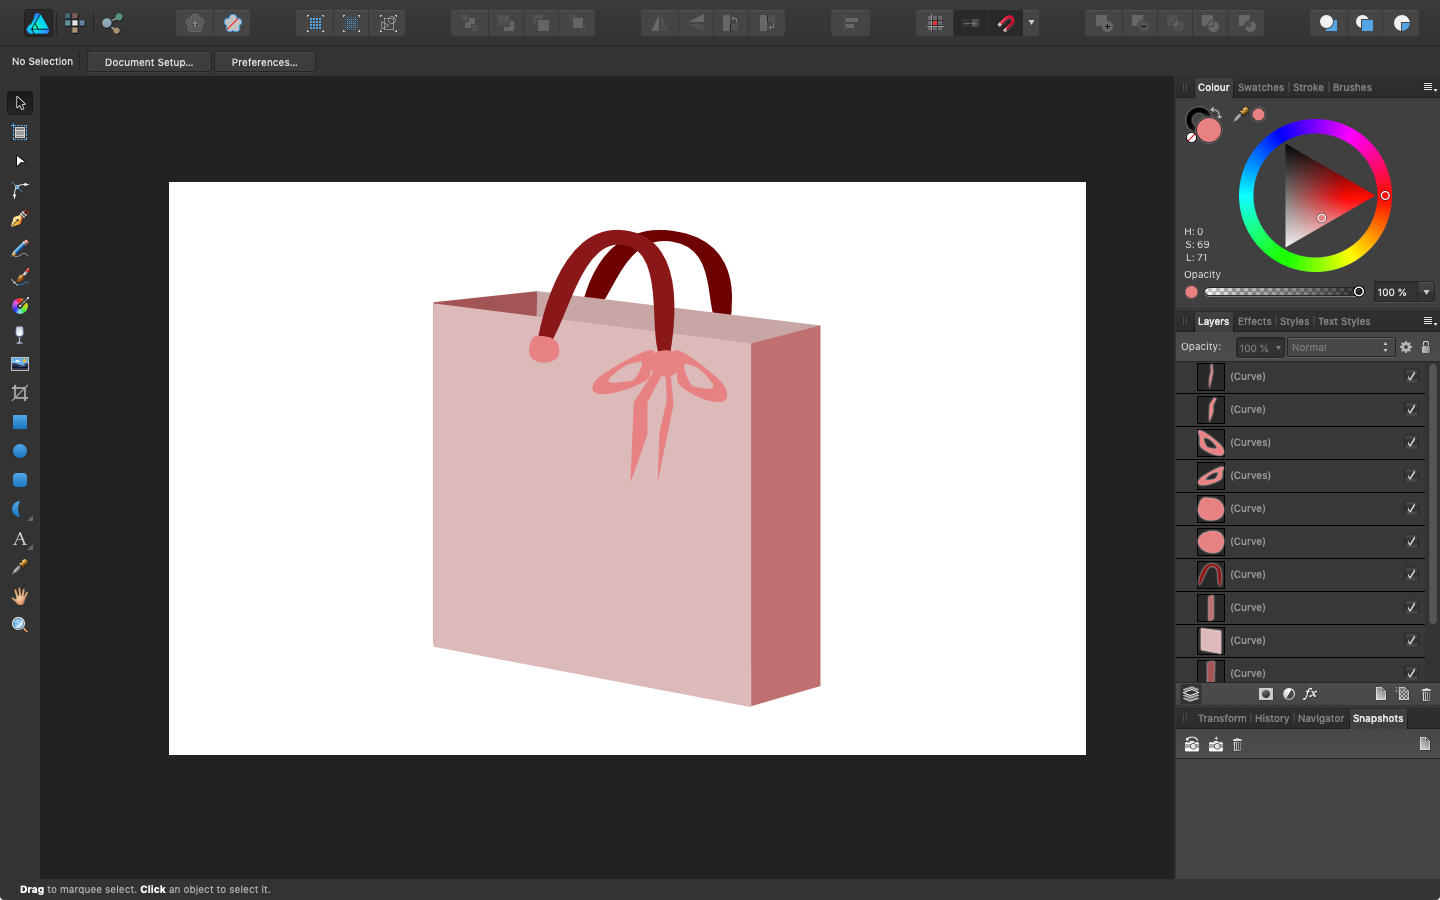Screen dimensions: 1440x900
Task: Select the Pencil tool
Action: 20,248
